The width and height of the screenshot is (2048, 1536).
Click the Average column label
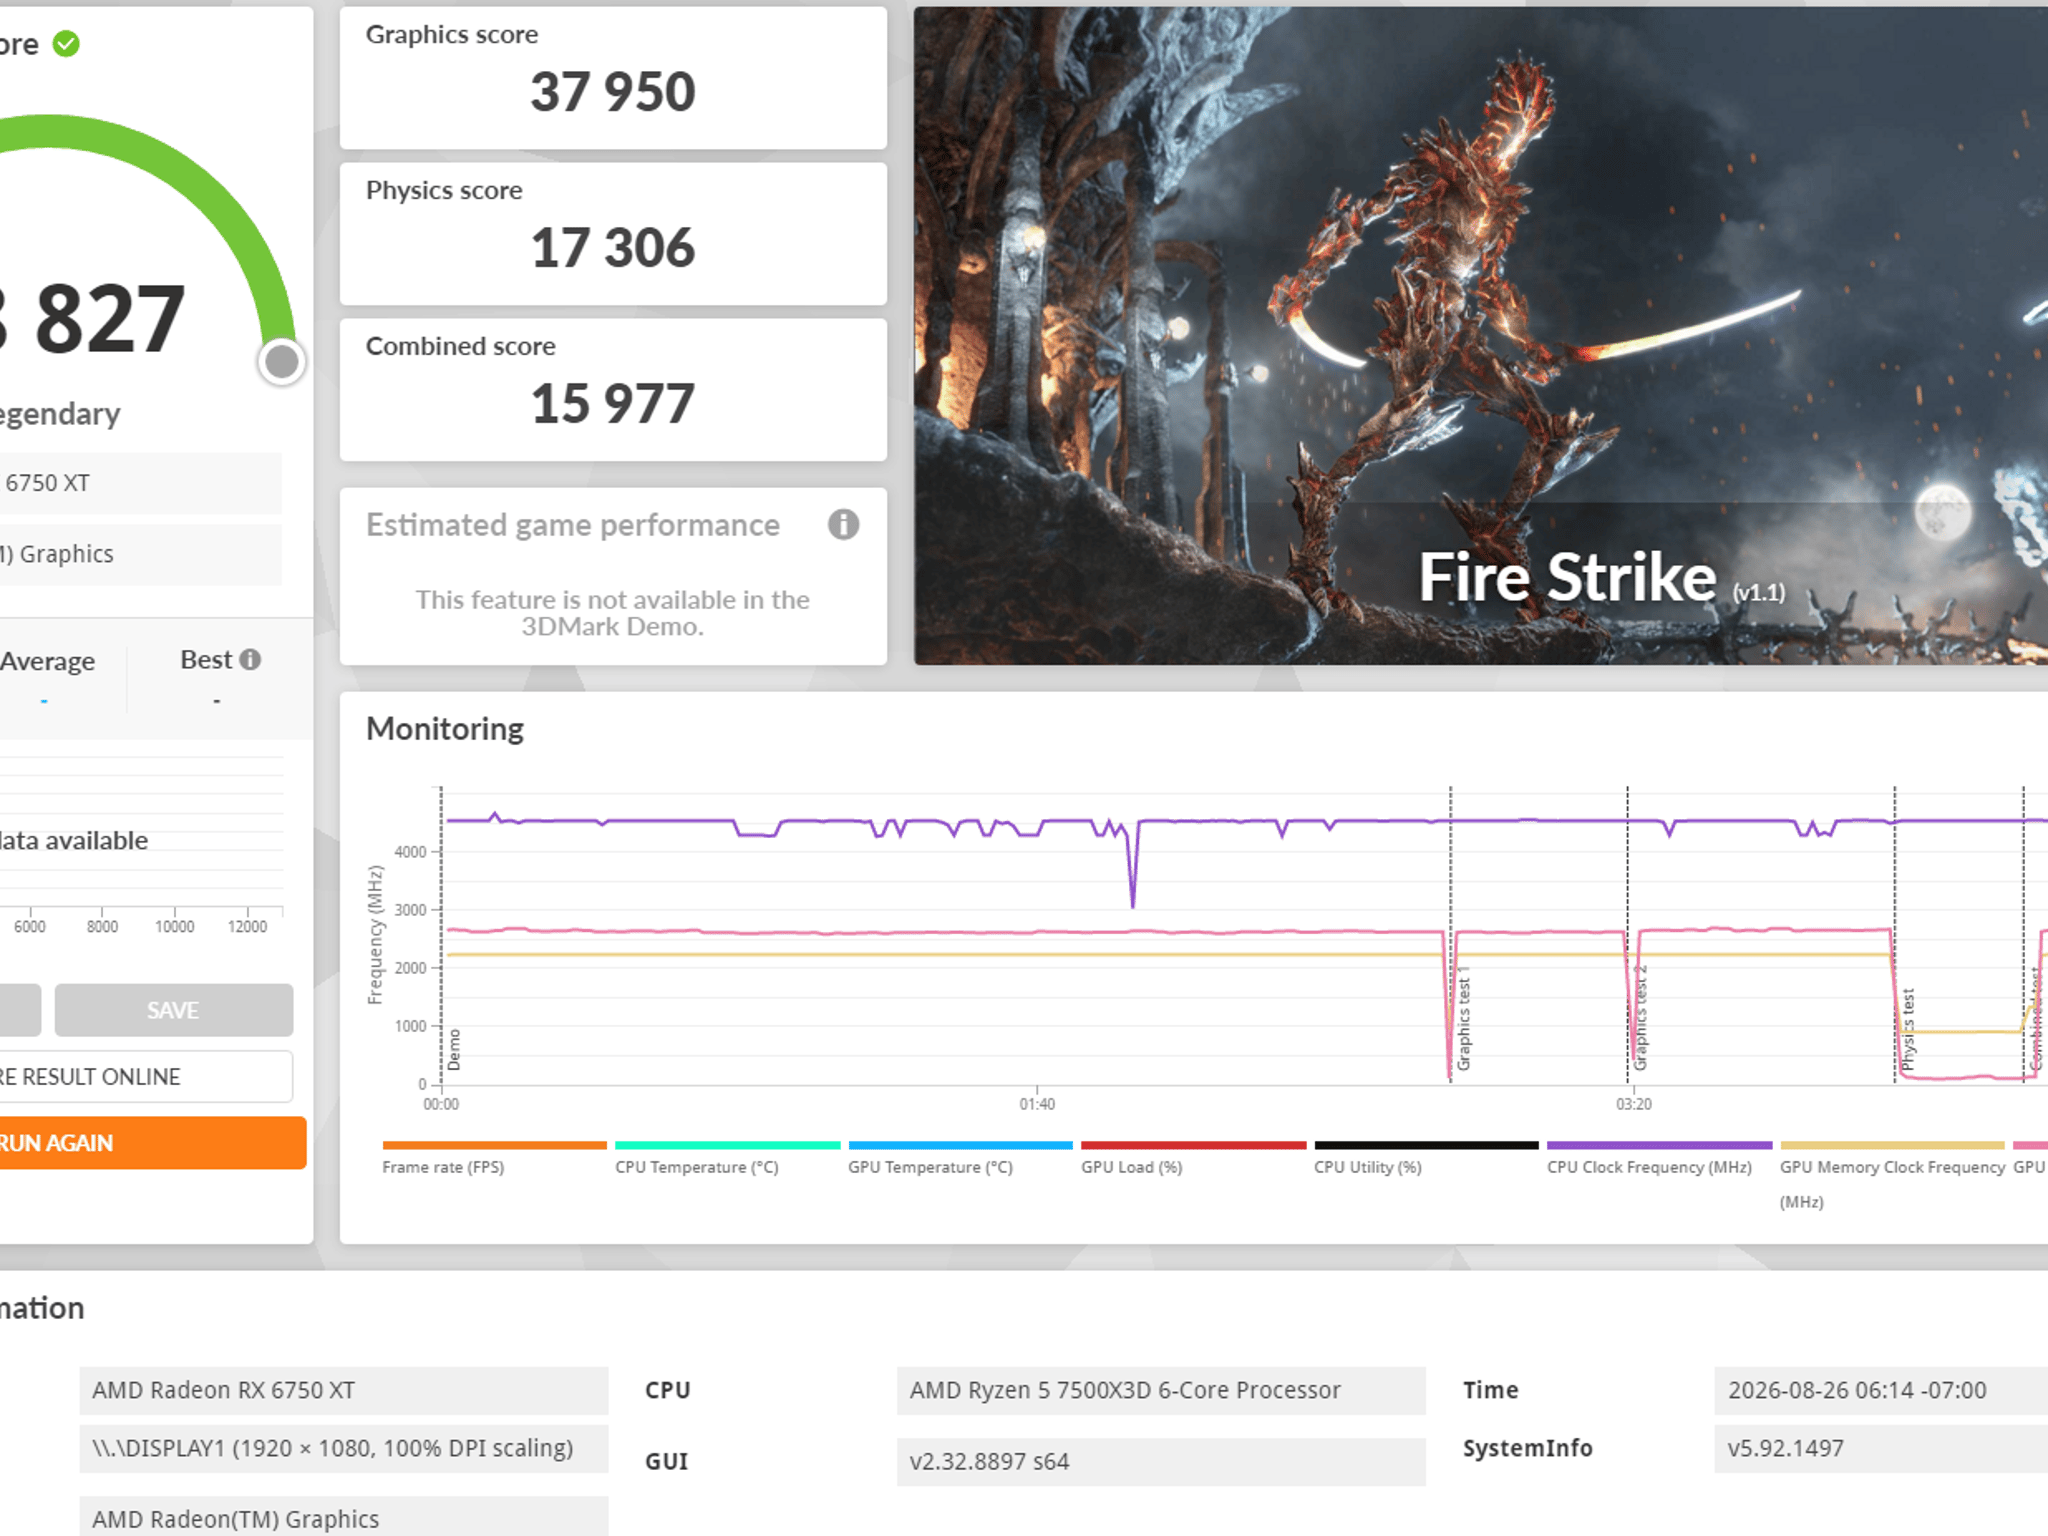(47, 661)
